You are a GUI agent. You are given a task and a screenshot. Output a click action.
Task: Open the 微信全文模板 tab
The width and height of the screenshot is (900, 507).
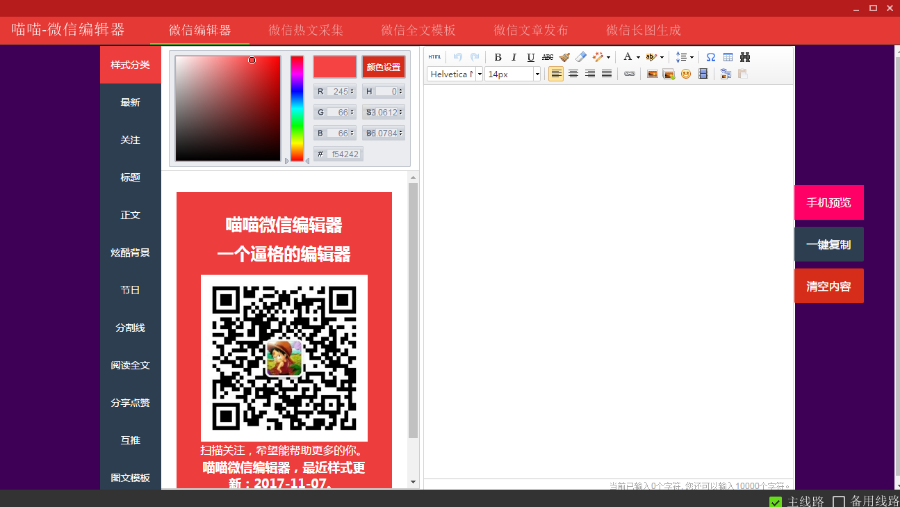coord(418,30)
